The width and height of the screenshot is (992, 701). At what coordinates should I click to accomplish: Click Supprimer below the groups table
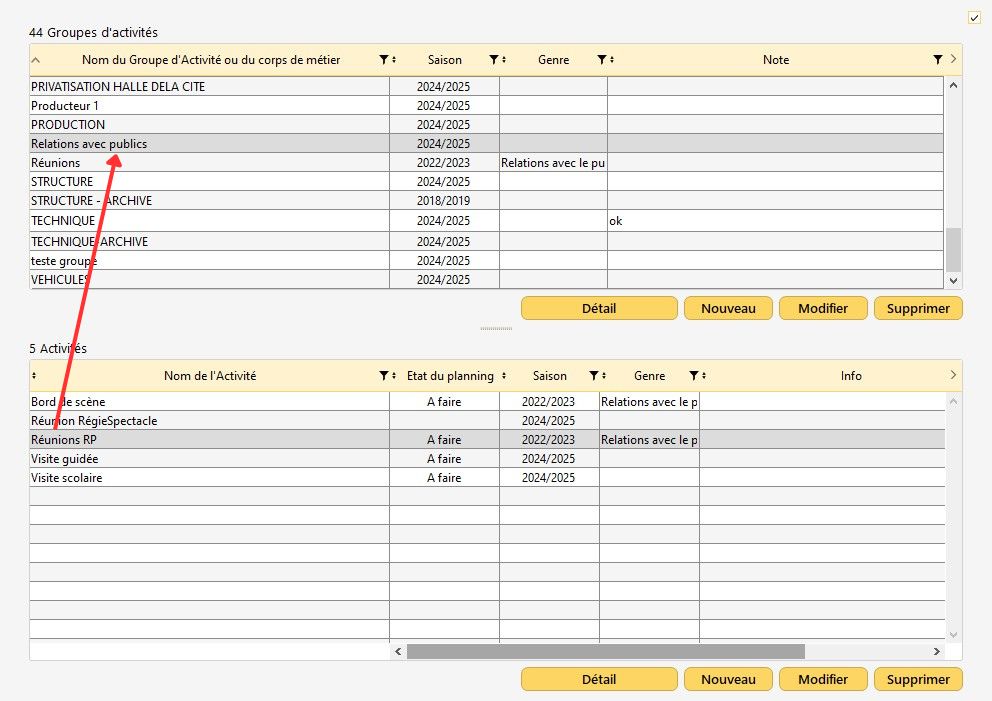(917, 308)
